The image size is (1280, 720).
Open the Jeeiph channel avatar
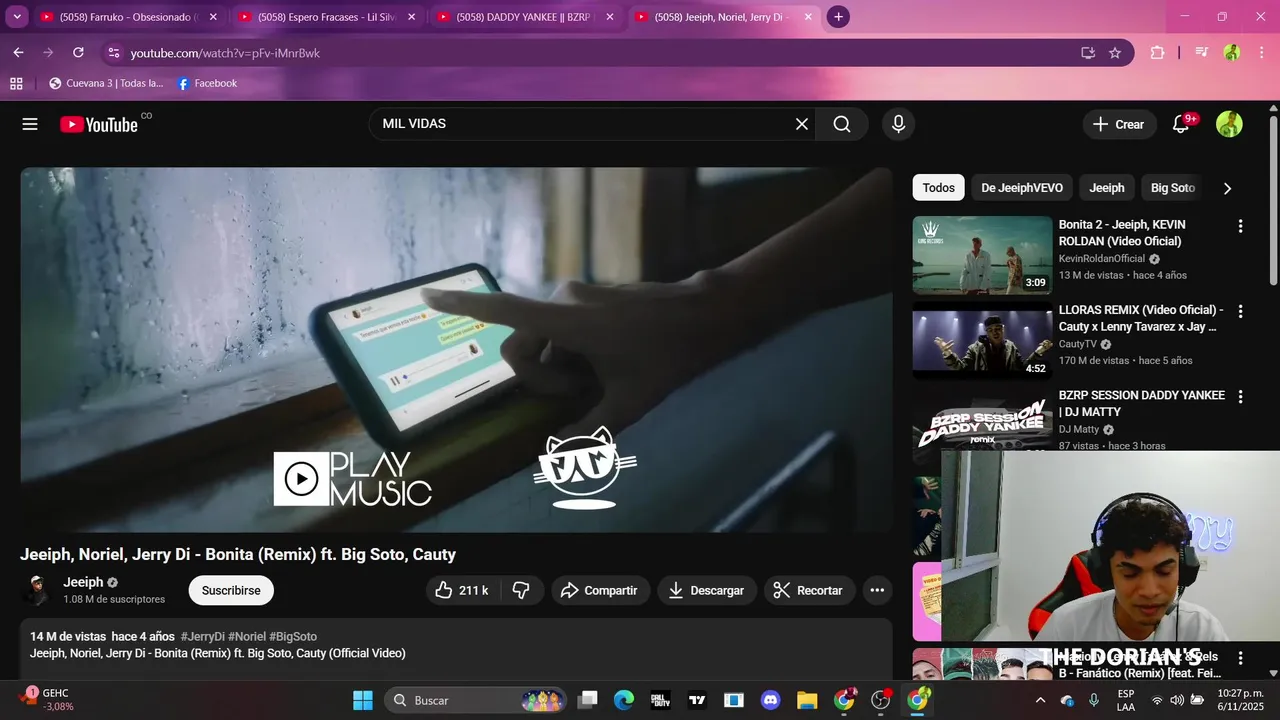tap(37, 590)
